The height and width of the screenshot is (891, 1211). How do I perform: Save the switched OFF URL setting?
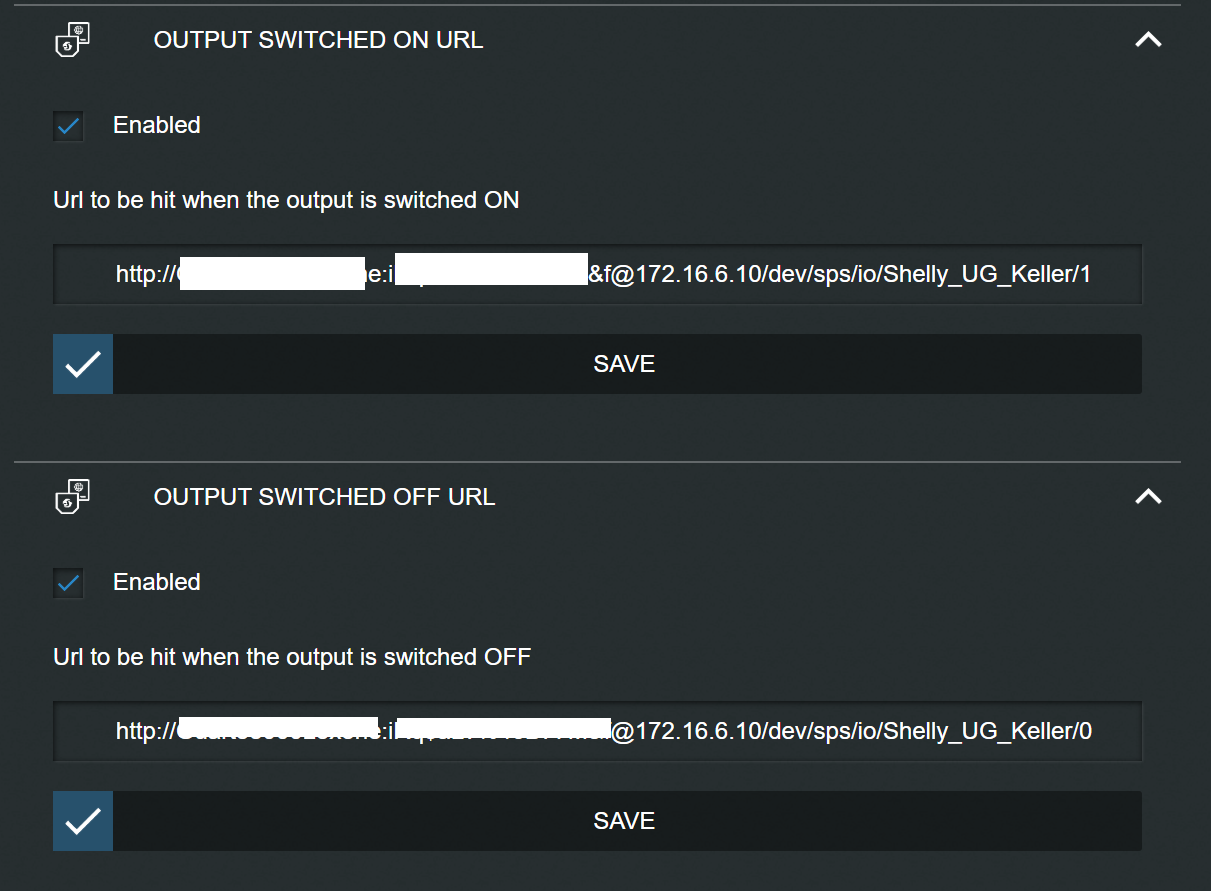pyautogui.click(x=624, y=821)
